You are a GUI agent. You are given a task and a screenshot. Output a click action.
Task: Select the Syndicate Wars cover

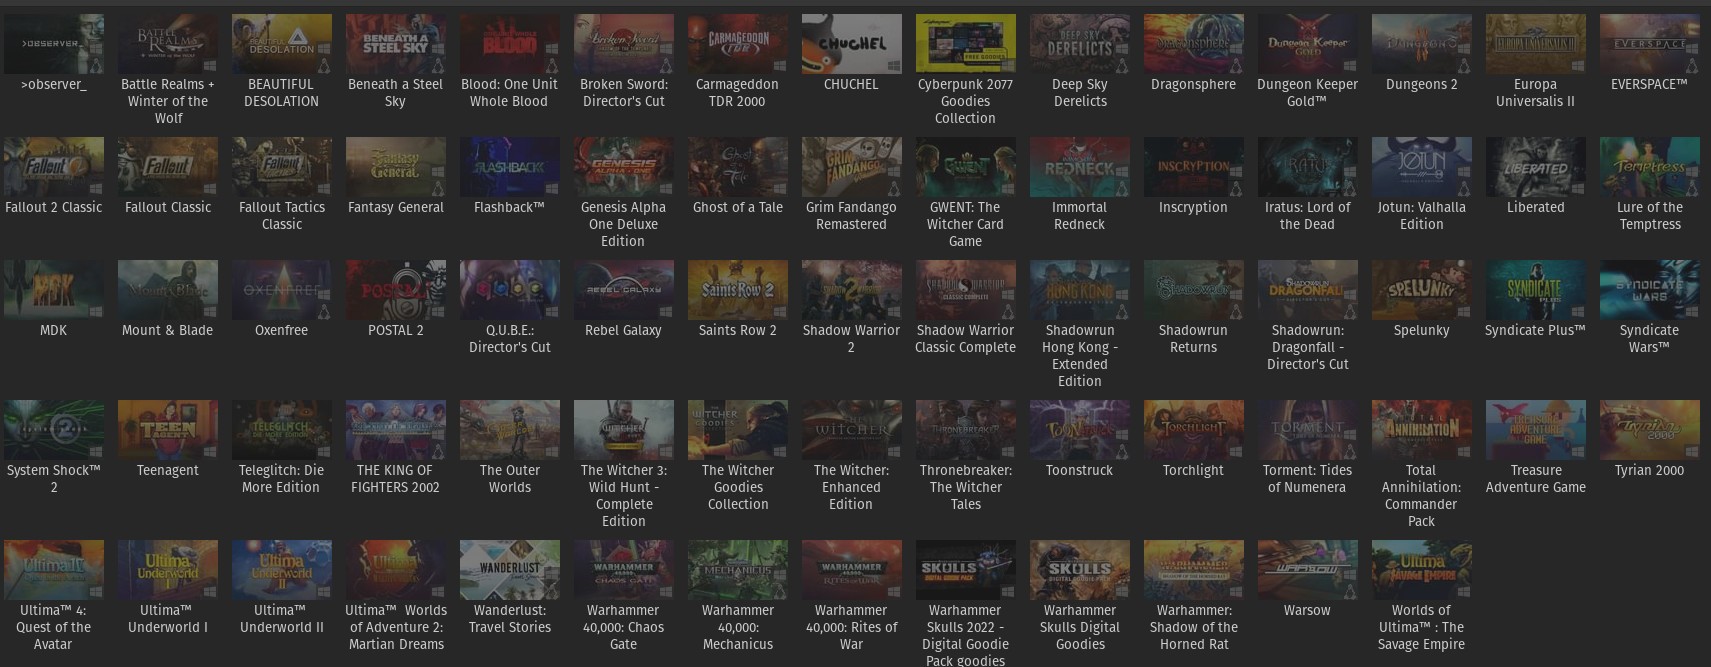tap(1650, 290)
